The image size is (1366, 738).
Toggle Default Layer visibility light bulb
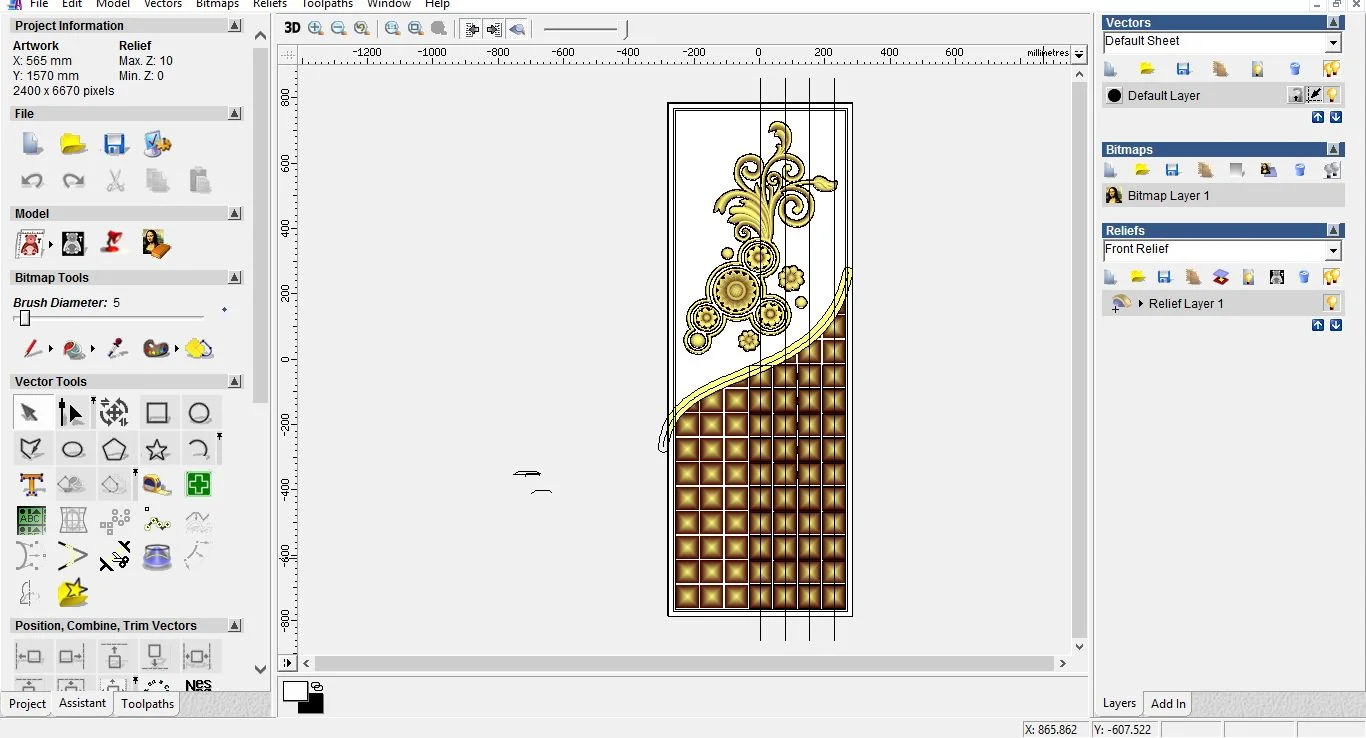(1332, 95)
